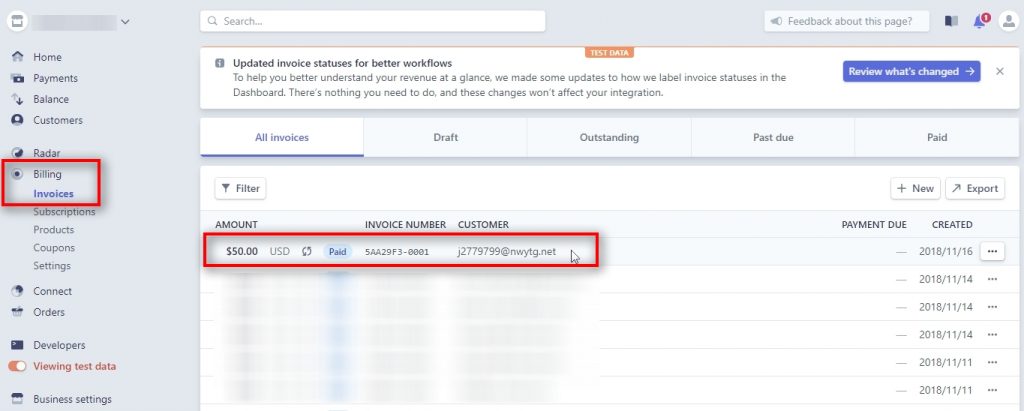Open the Balance section icon

coord(17,99)
